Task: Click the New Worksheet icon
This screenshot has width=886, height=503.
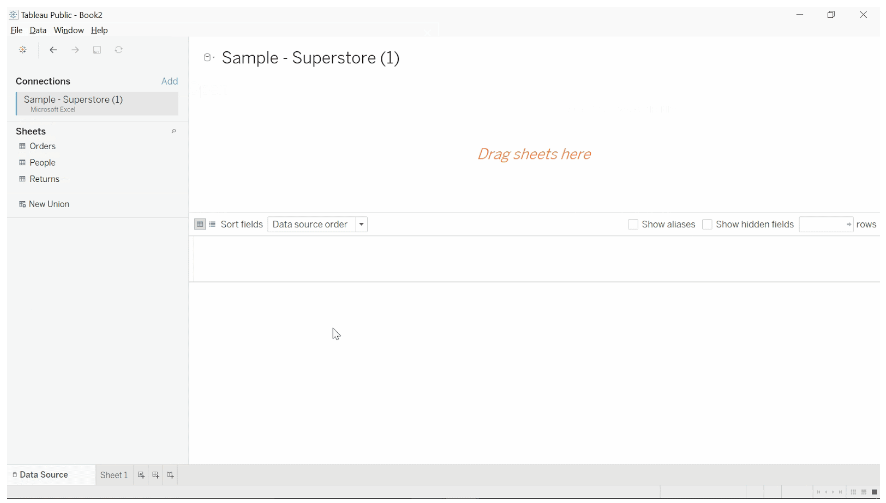Action: (x=141, y=475)
